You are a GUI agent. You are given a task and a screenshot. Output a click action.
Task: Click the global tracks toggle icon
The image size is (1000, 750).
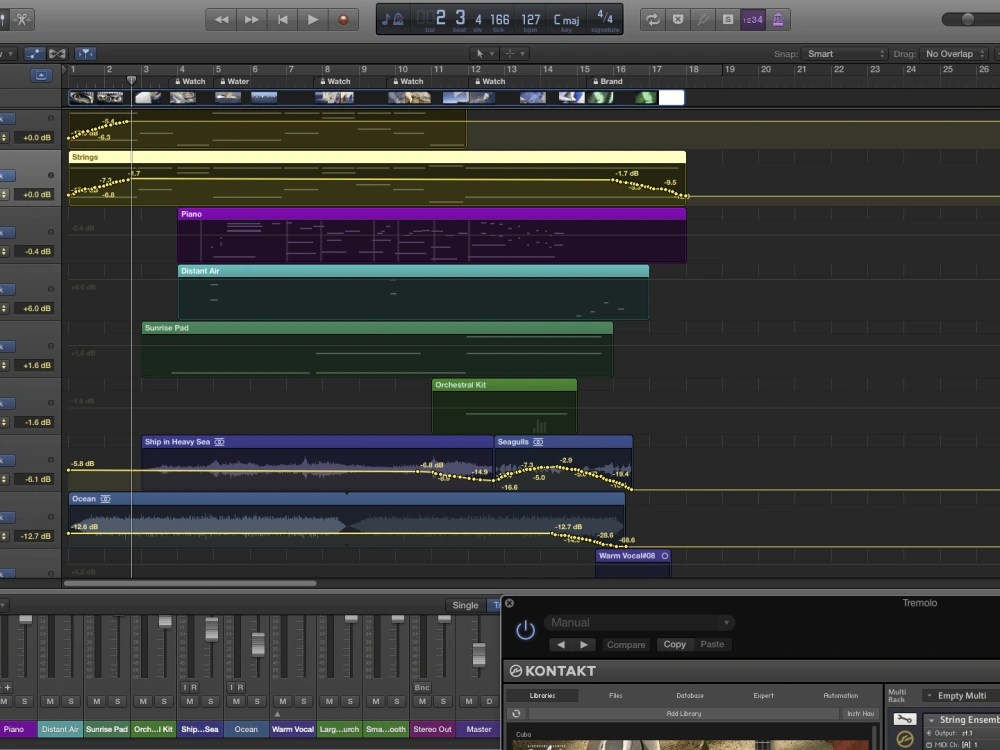coord(41,75)
